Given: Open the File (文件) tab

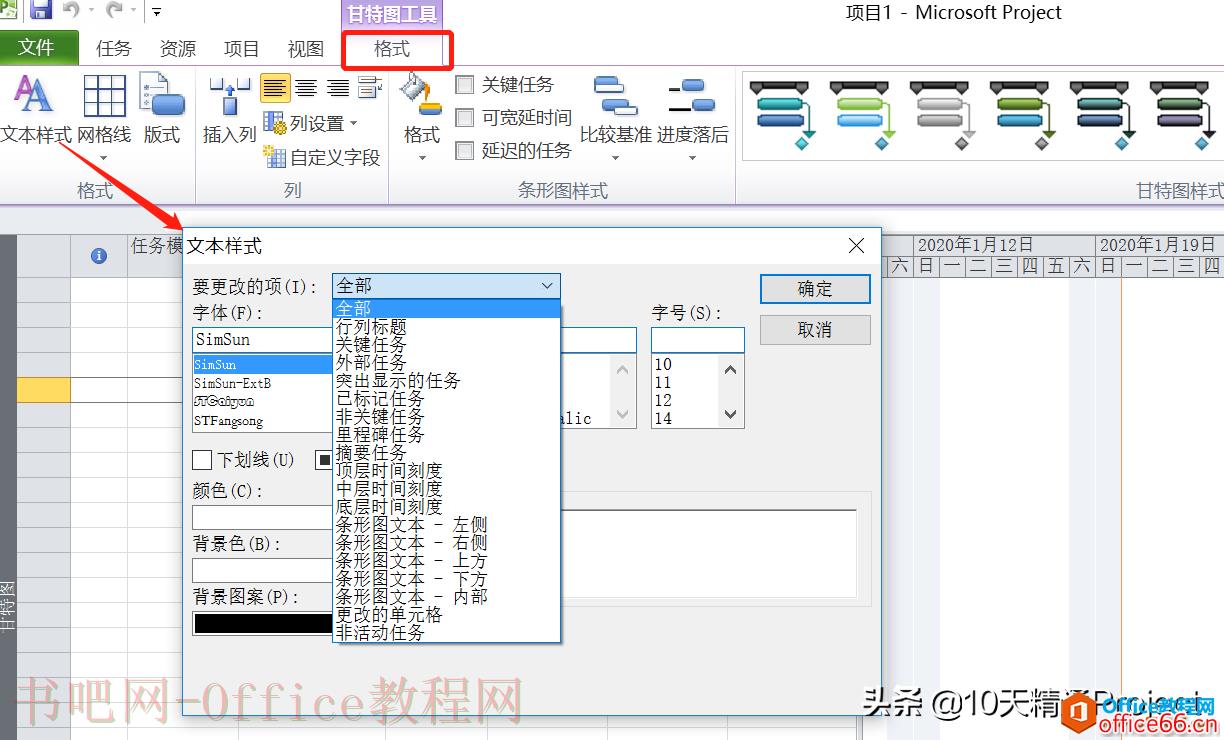Looking at the screenshot, I should pyautogui.click(x=39, y=48).
